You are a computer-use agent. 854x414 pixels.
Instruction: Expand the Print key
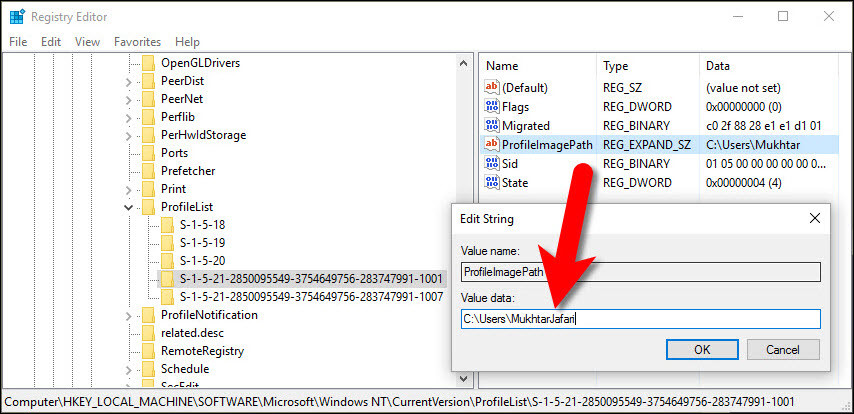point(129,190)
